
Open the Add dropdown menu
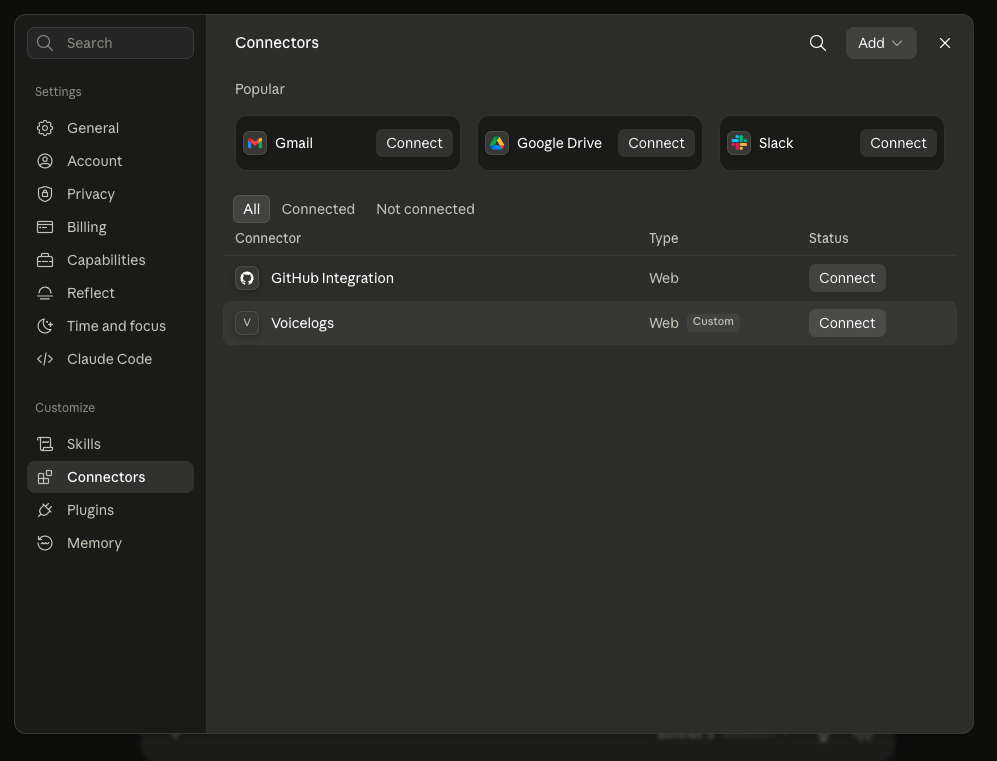pos(881,43)
